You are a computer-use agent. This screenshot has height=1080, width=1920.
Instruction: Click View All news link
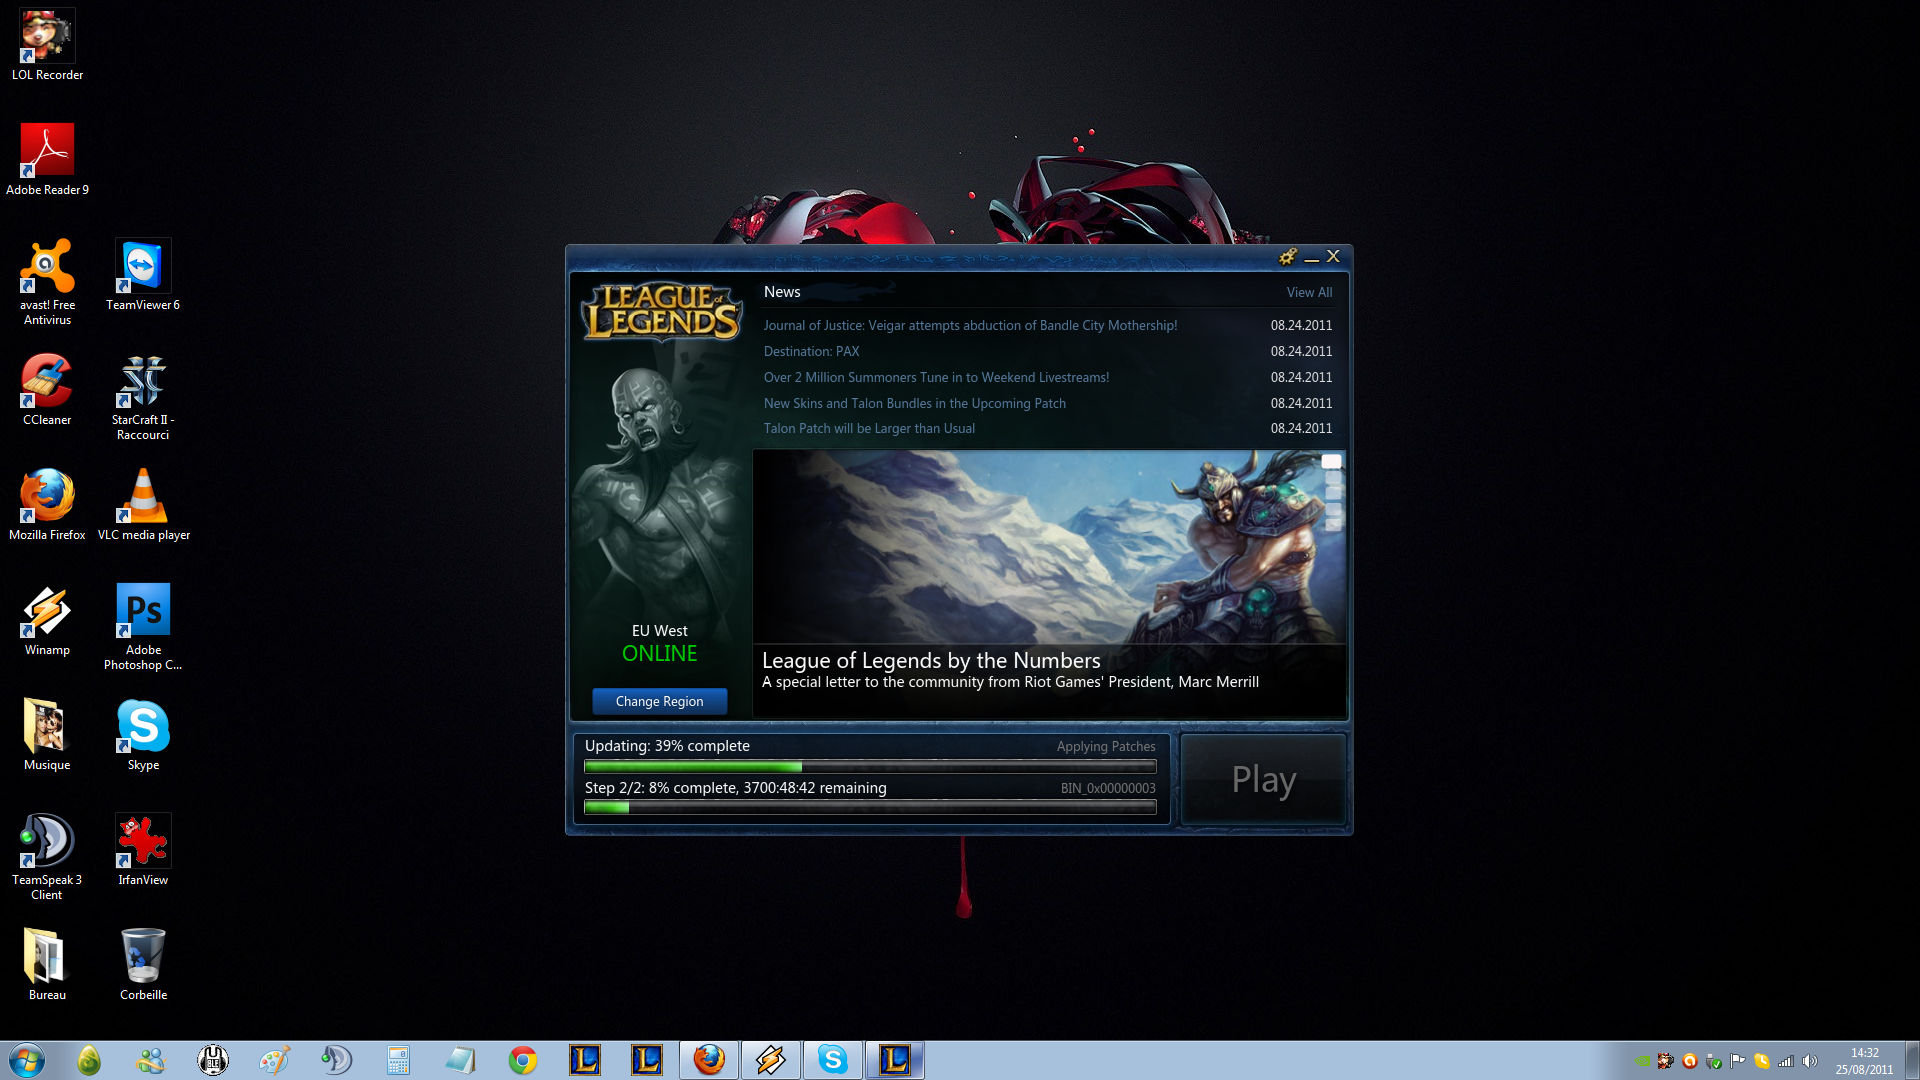point(1309,293)
